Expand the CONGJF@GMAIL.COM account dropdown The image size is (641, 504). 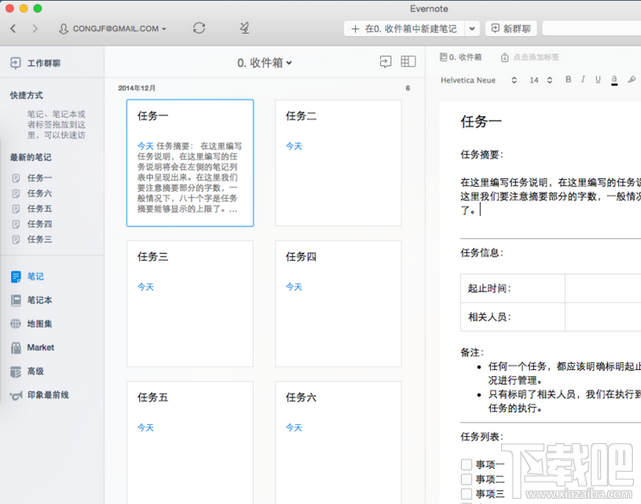click(112, 29)
